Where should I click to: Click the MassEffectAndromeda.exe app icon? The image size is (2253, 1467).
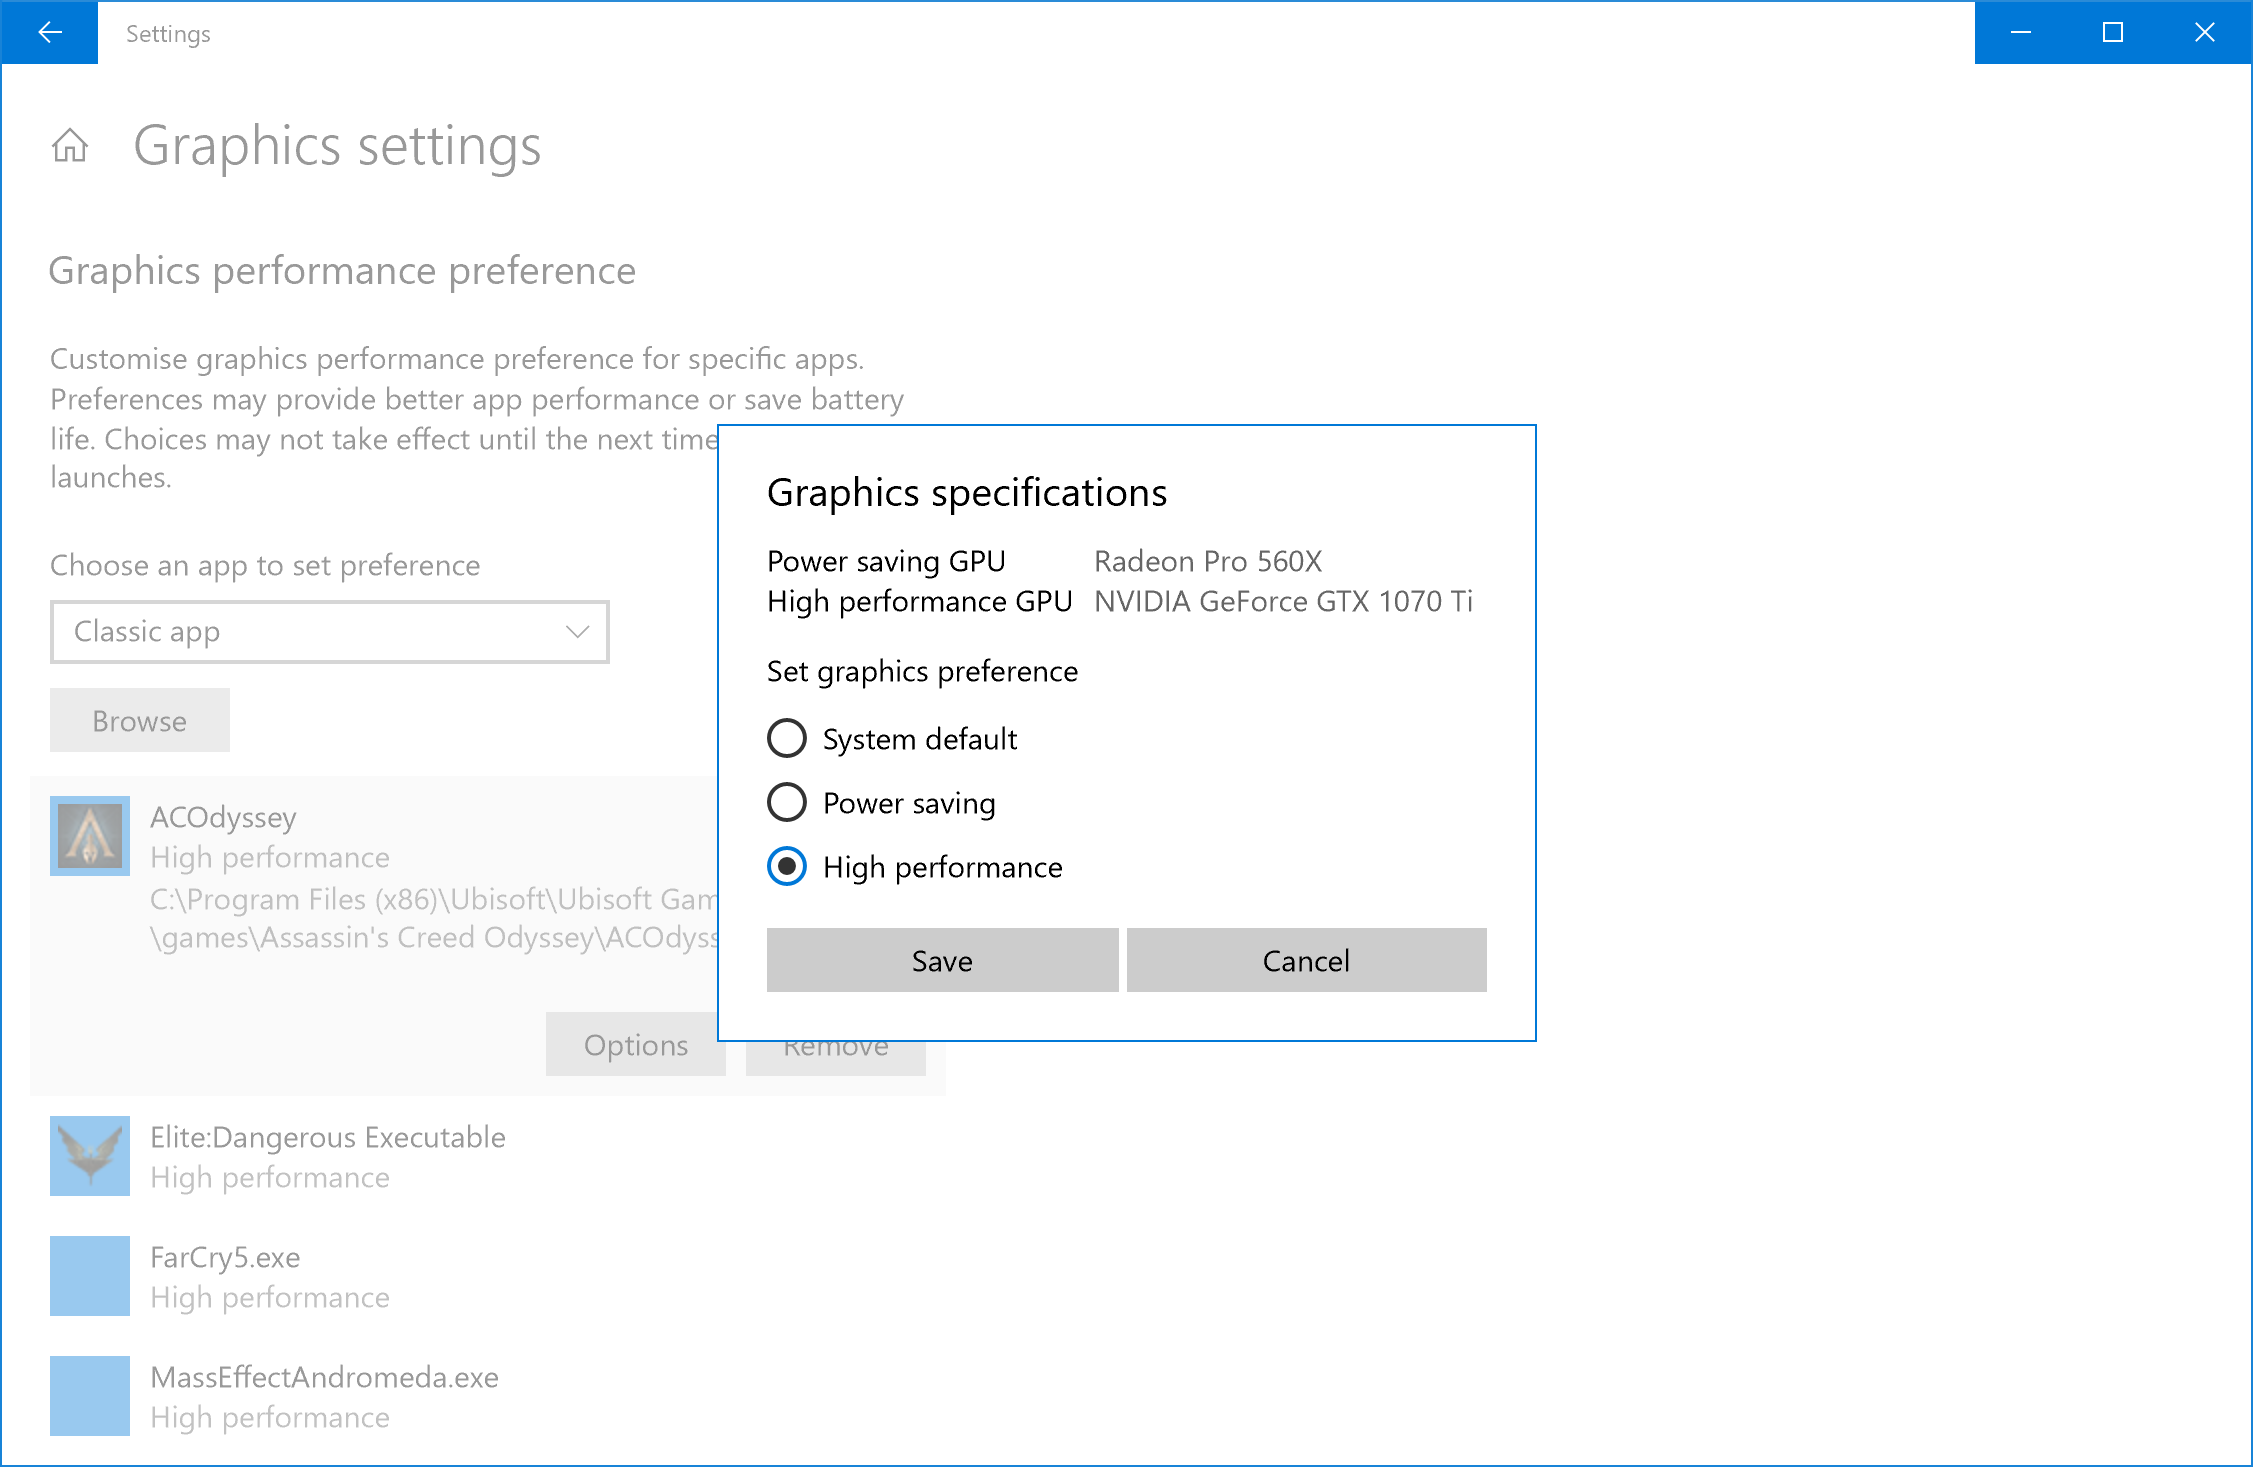point(90,1396)
